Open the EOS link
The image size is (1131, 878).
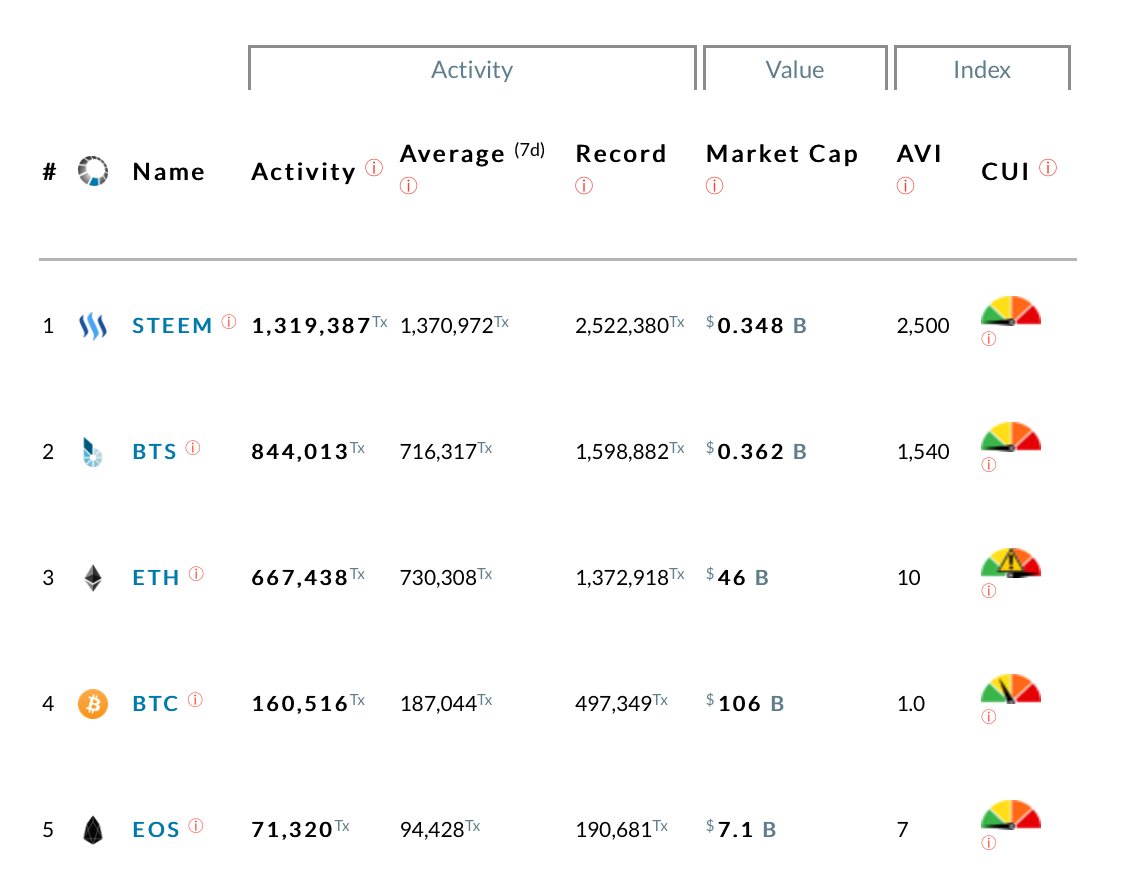[156, 830]
